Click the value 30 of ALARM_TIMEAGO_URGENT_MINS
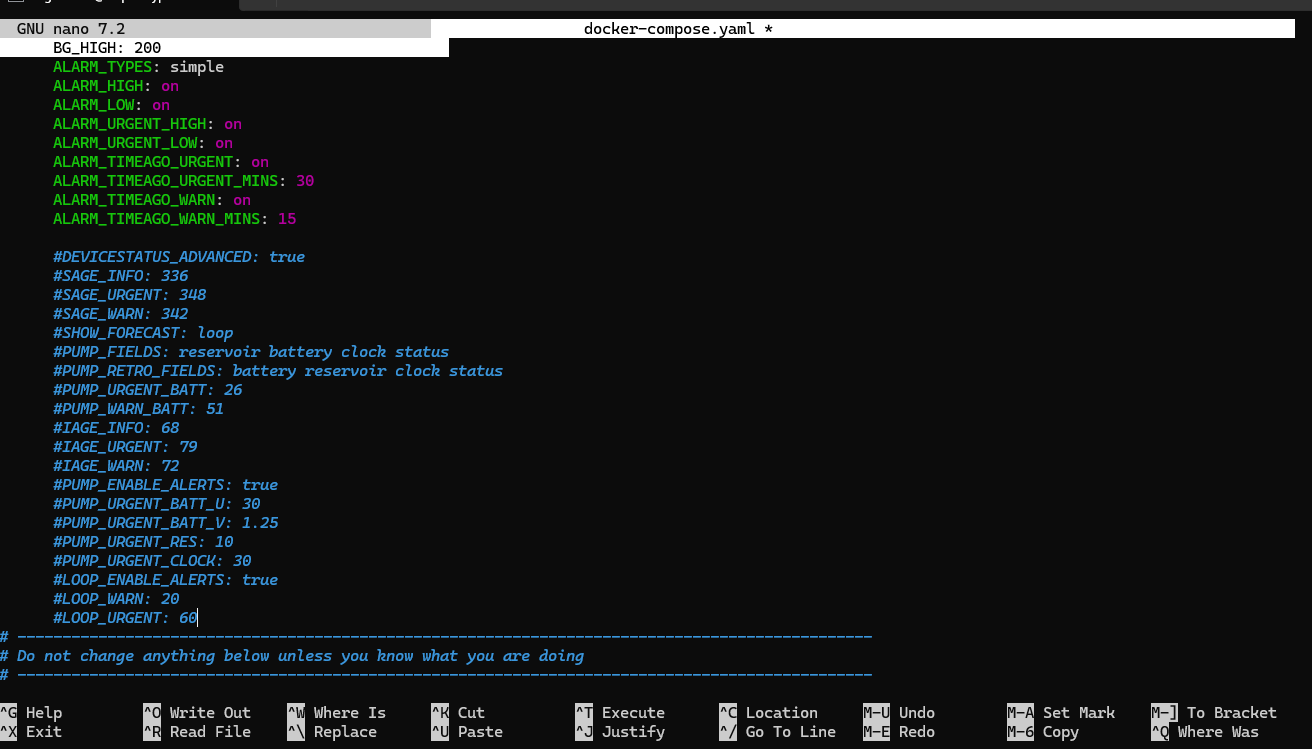 [x=305, y=181]
